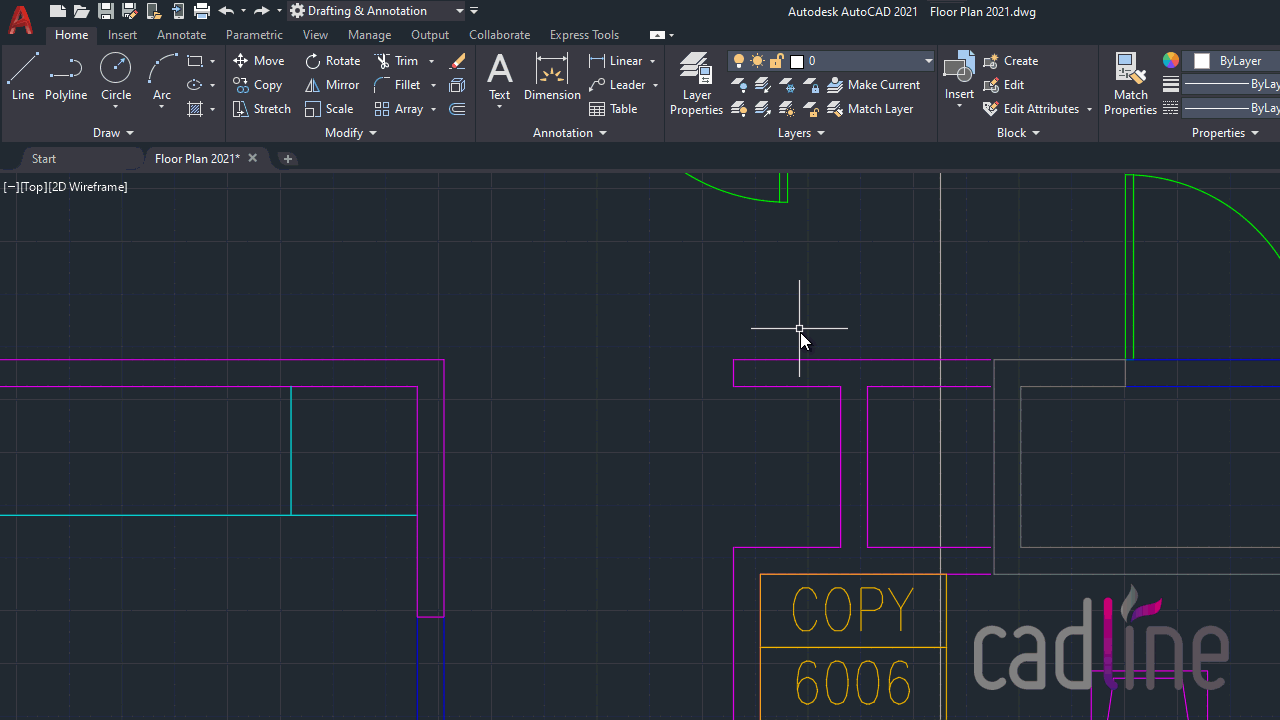Expand the Modify panel
Screen dimensions: 1280x720
pyautogui.click(x=351, y=133)
